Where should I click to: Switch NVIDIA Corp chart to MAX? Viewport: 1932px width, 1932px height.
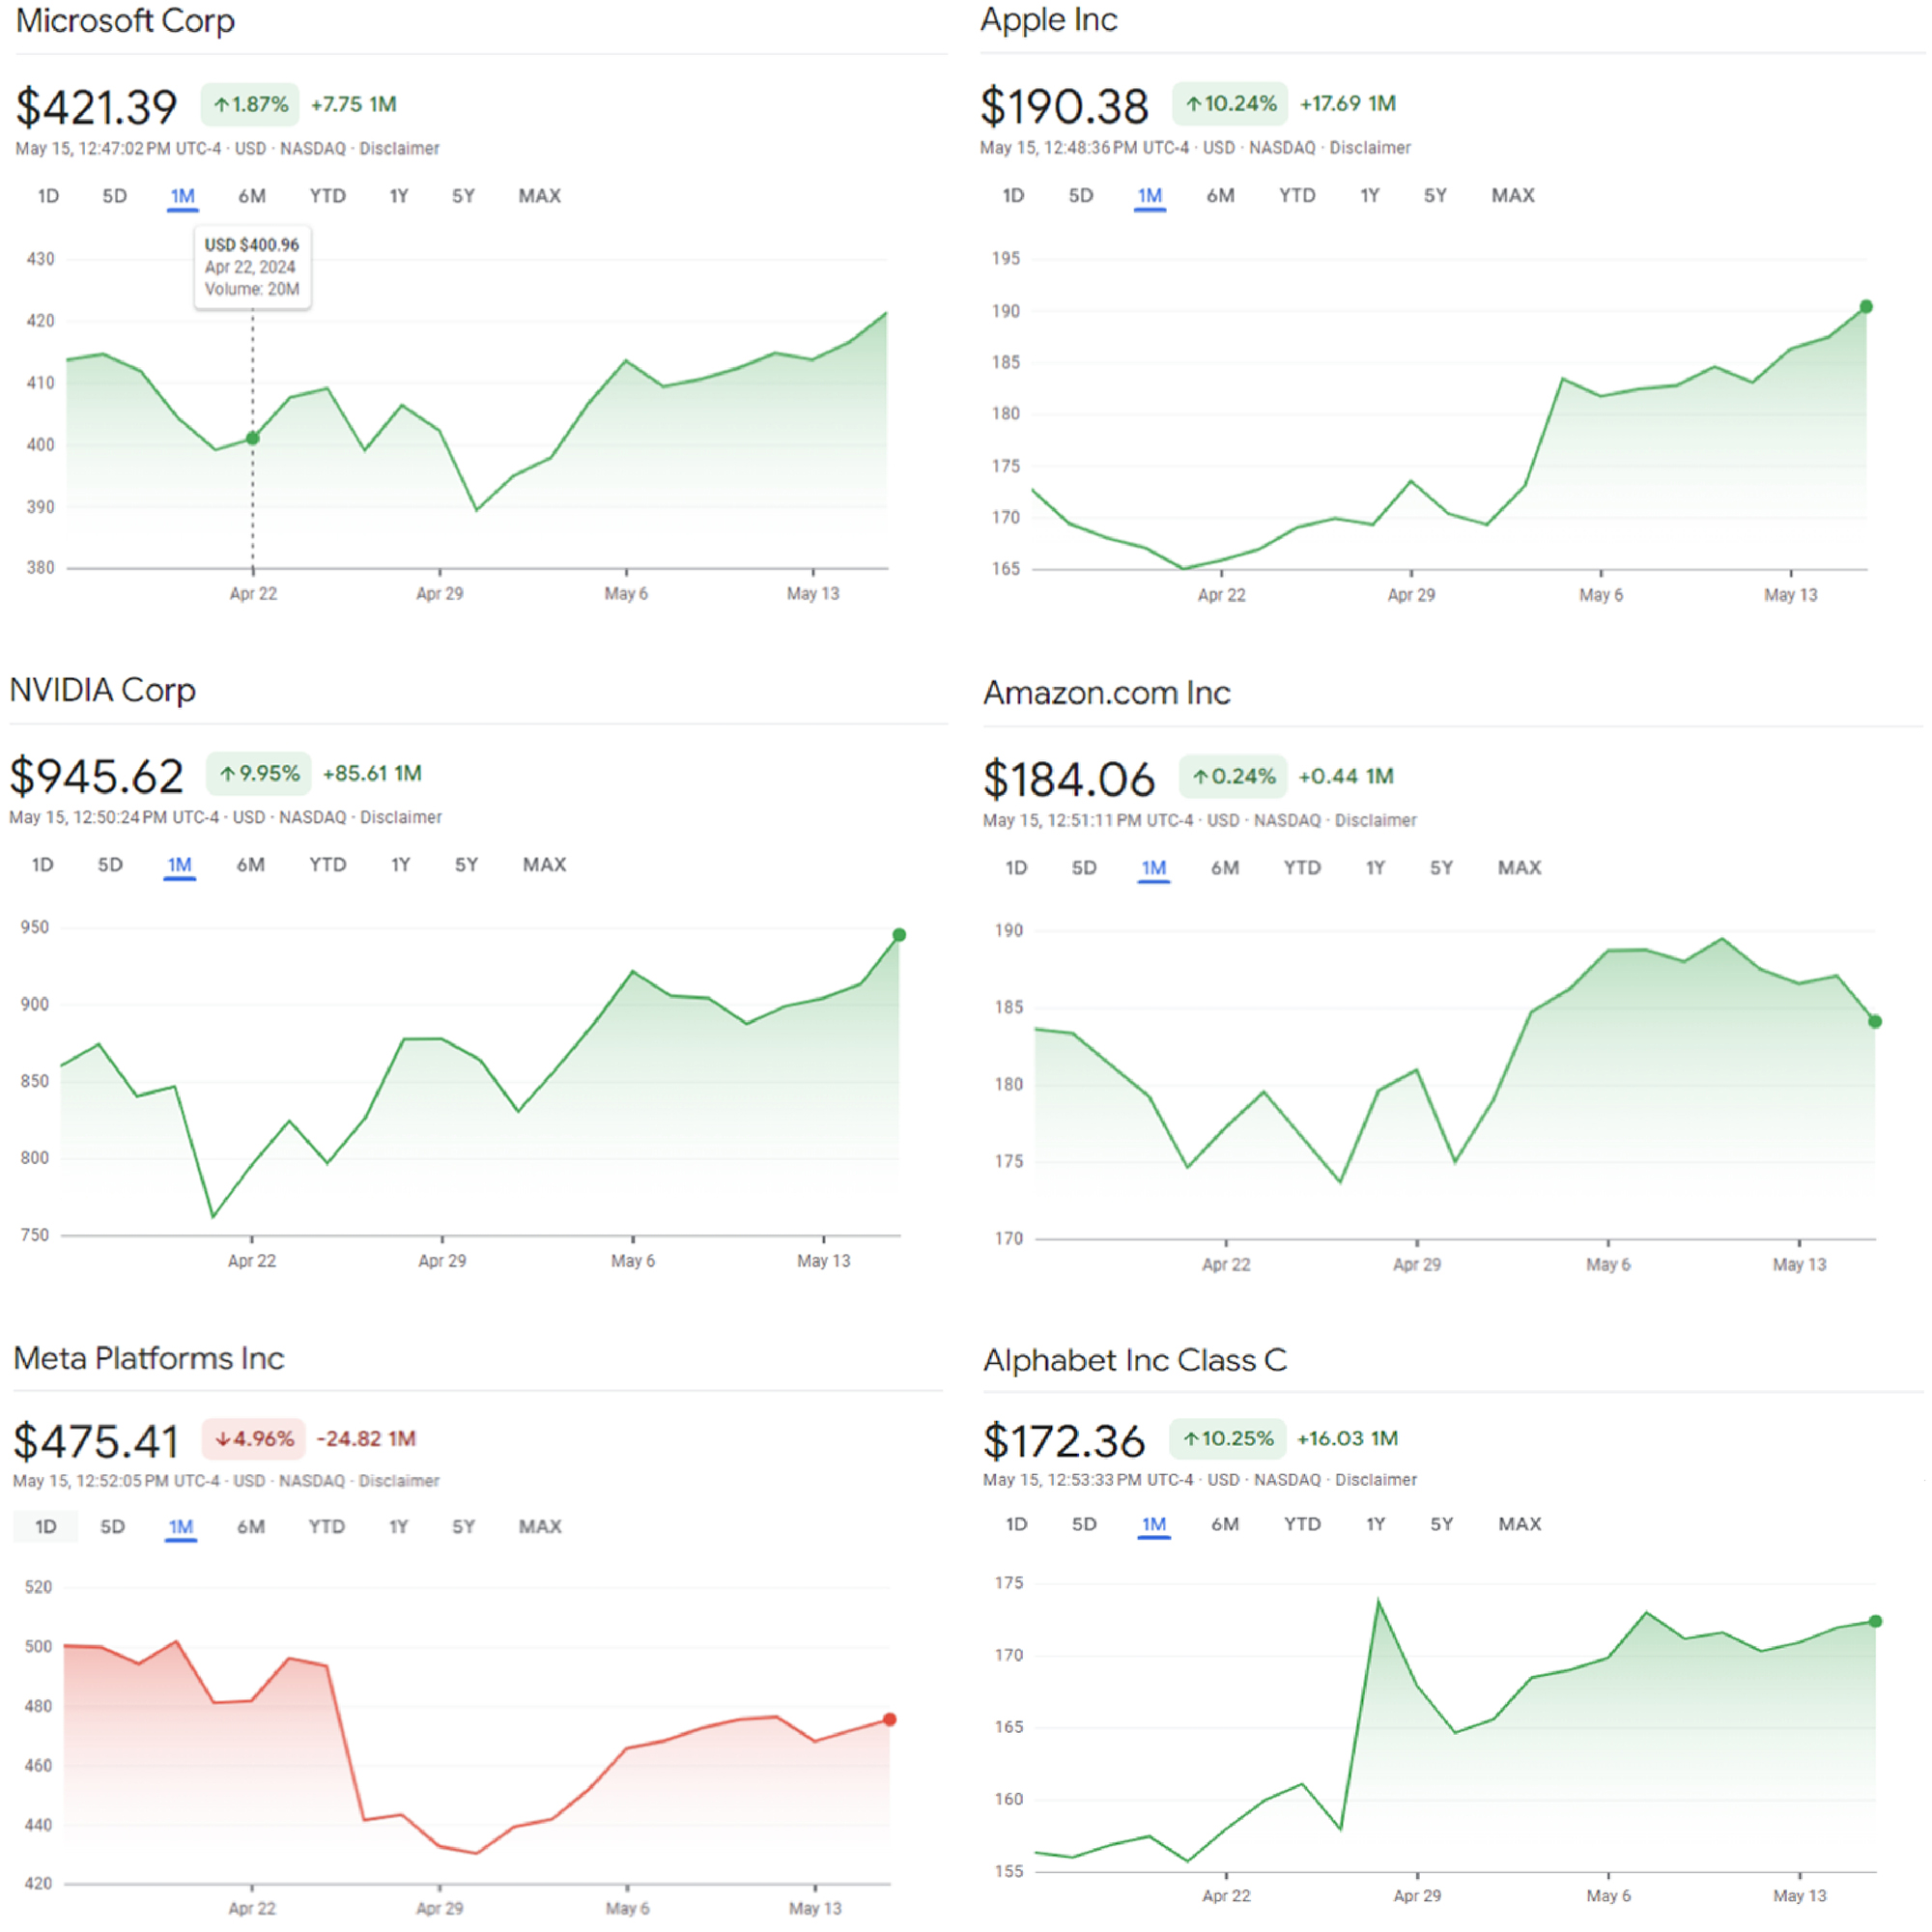[x=544, y=865]
